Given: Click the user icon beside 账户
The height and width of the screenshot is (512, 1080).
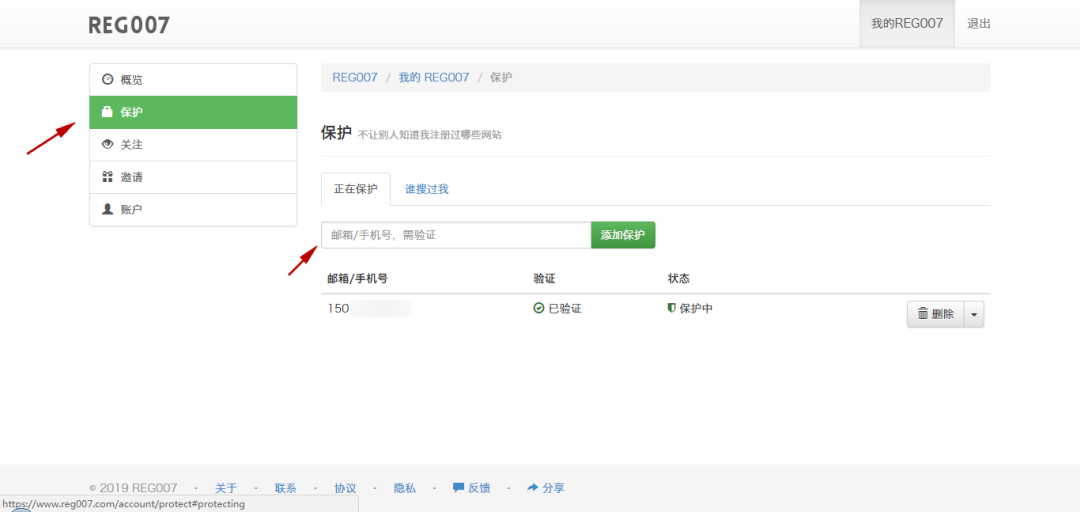Looking at the screenshot, I should pos(107,209).
